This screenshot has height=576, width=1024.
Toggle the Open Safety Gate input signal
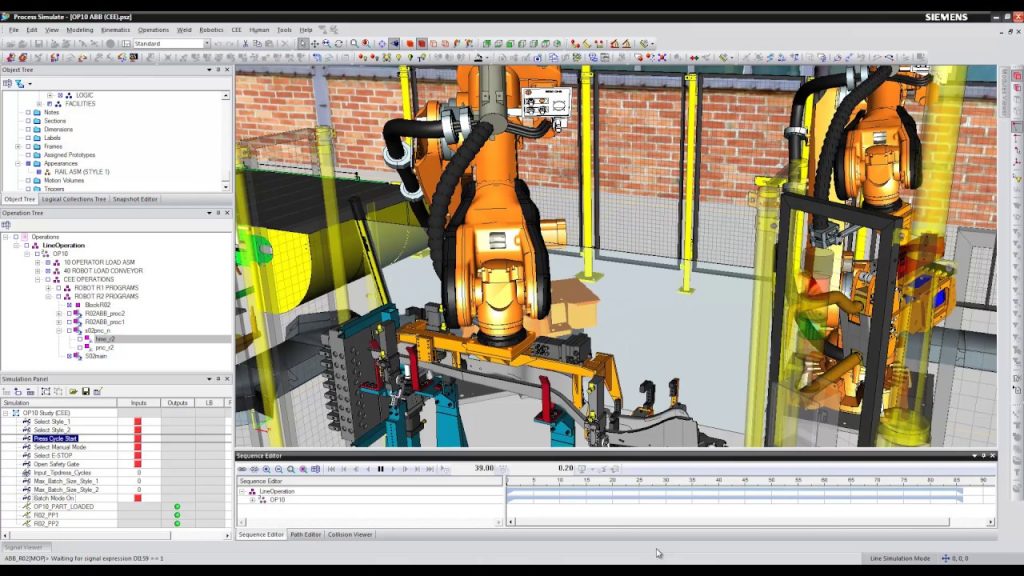pyautogui.click(x=136, y=464)
